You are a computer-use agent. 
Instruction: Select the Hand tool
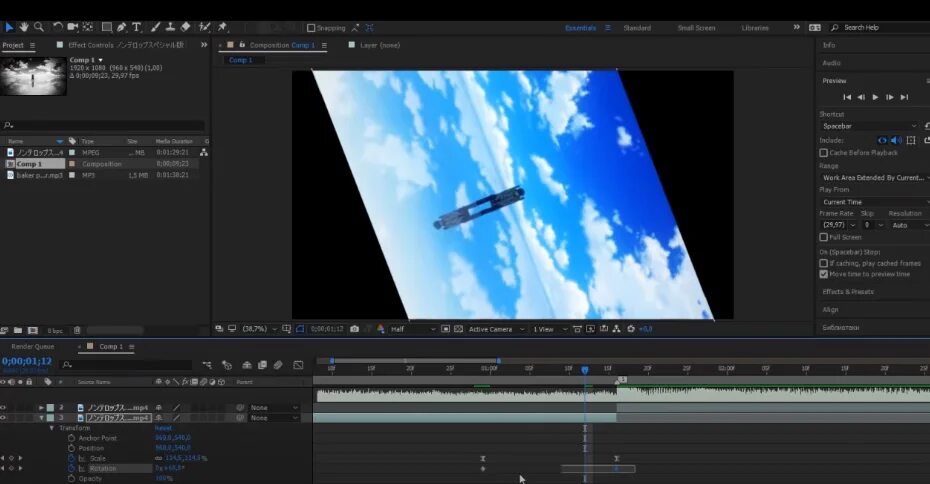coord(24,27)
